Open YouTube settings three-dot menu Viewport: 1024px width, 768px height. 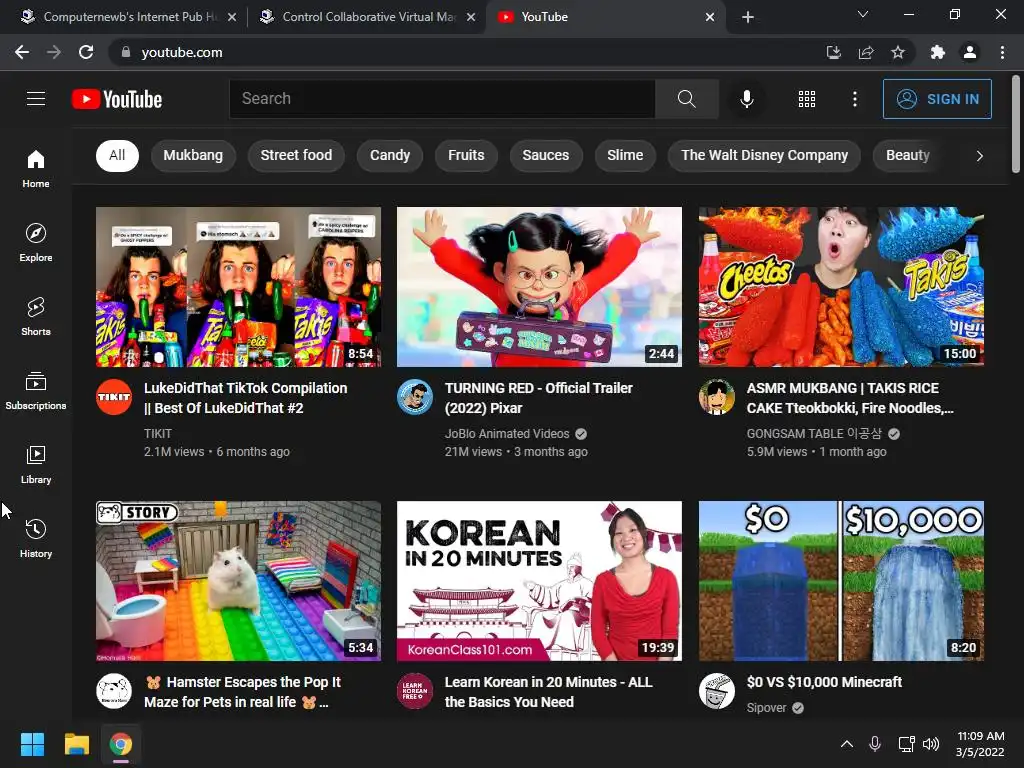point(854,99)
